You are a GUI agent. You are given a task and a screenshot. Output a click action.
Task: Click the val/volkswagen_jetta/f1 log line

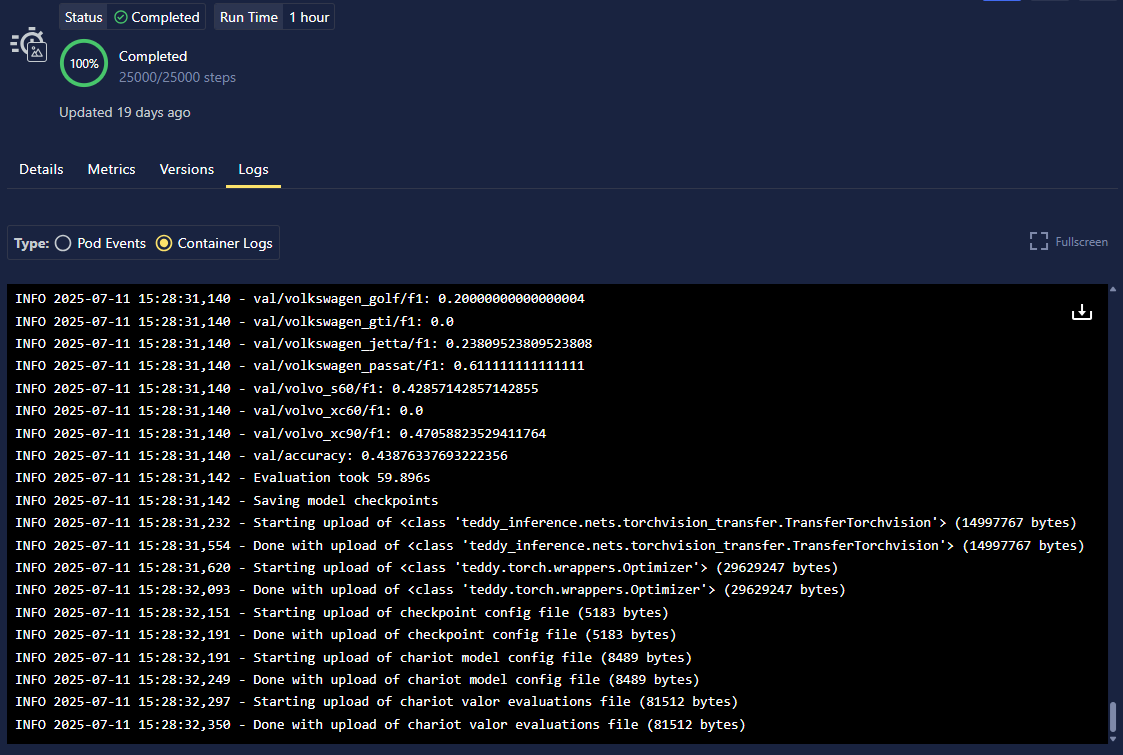[x=304, y=344]
